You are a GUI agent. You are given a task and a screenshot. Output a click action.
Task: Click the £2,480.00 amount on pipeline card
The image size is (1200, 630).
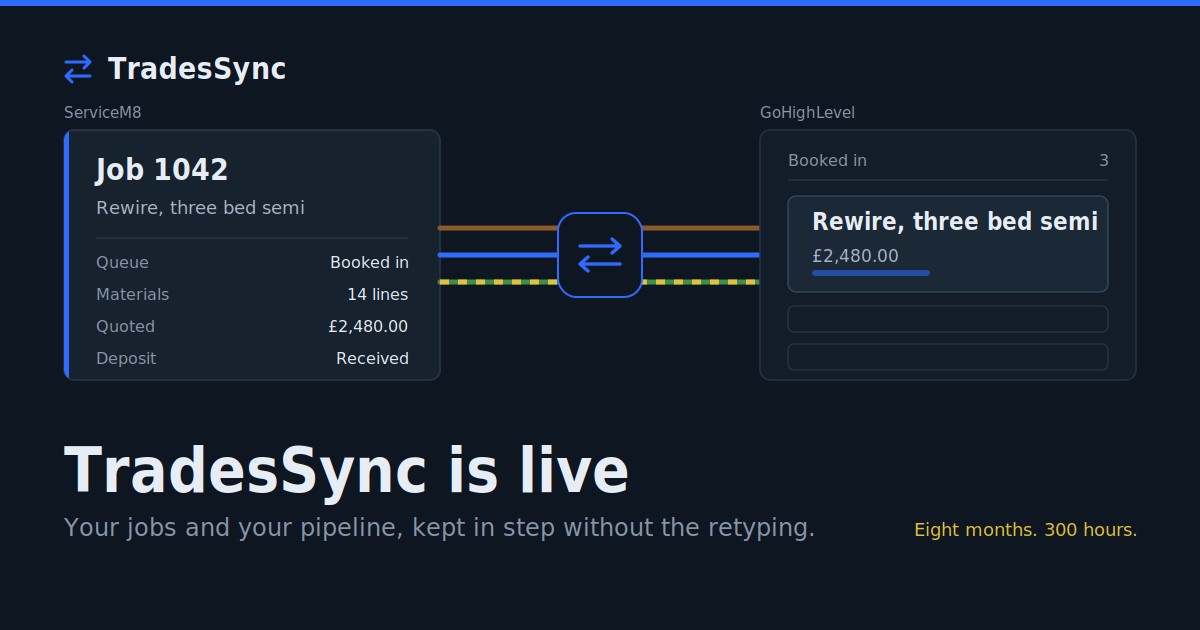point(855,257)
